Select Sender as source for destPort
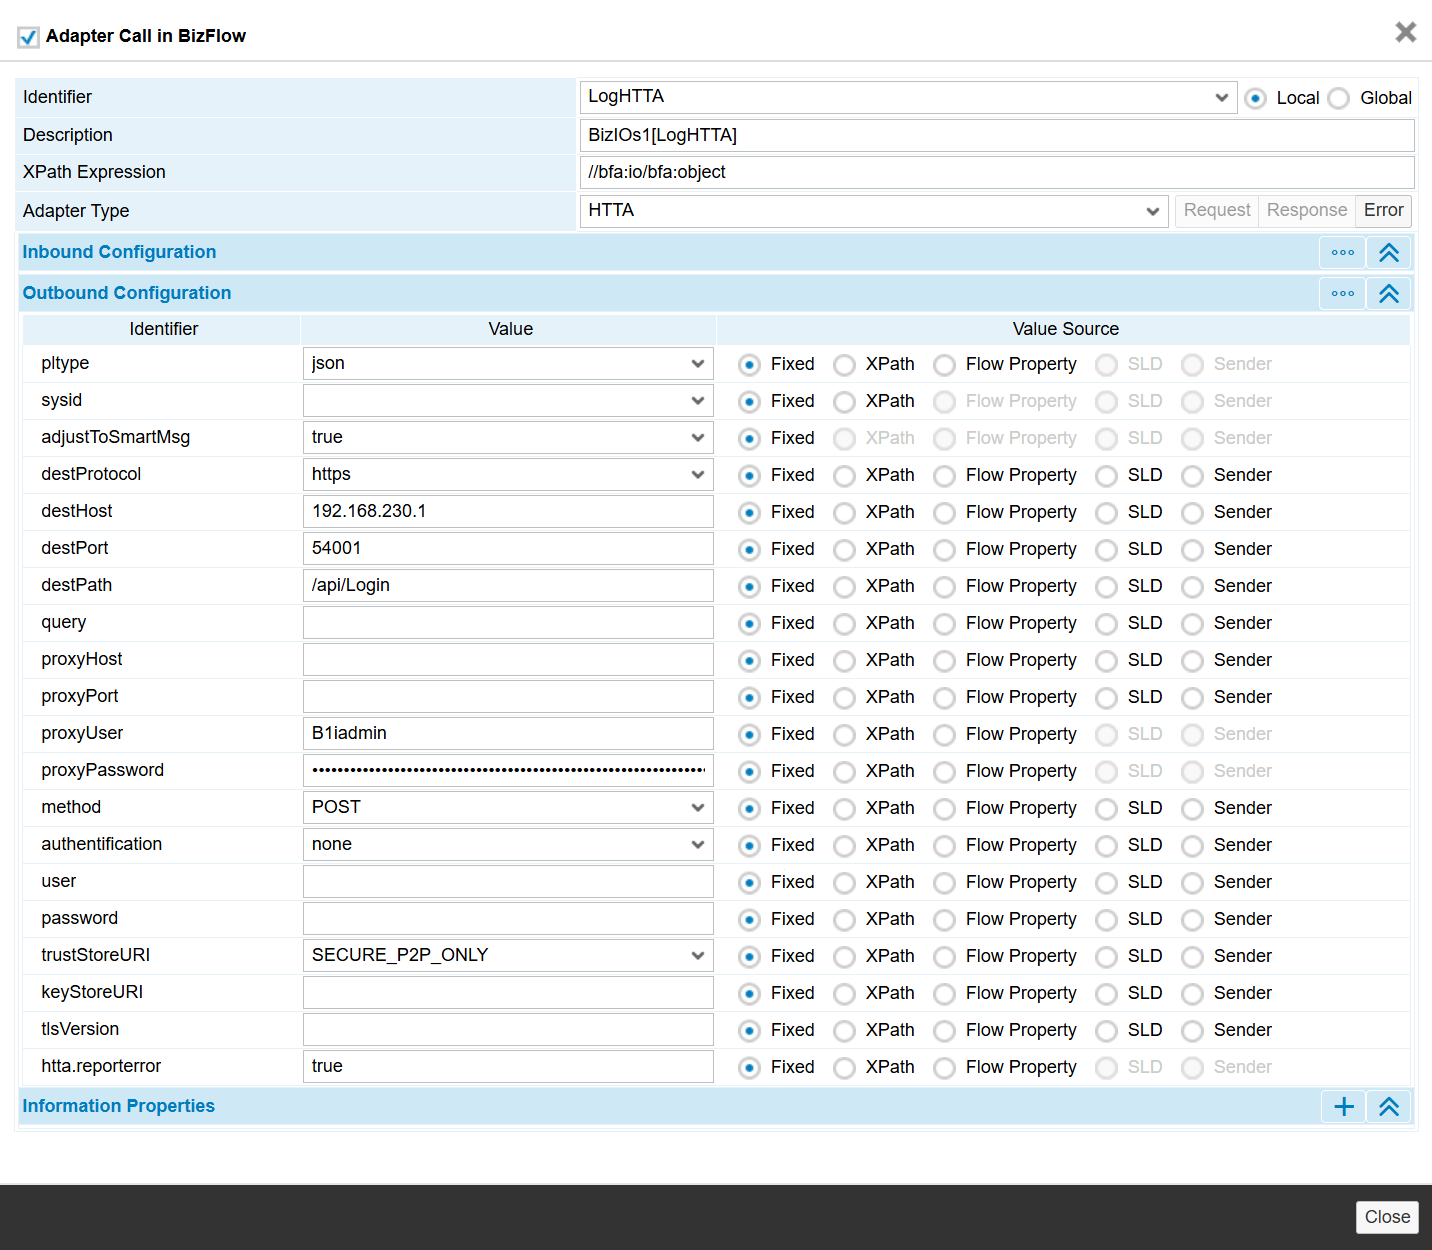The image size is (1432, 1250). pos(1192,550)
